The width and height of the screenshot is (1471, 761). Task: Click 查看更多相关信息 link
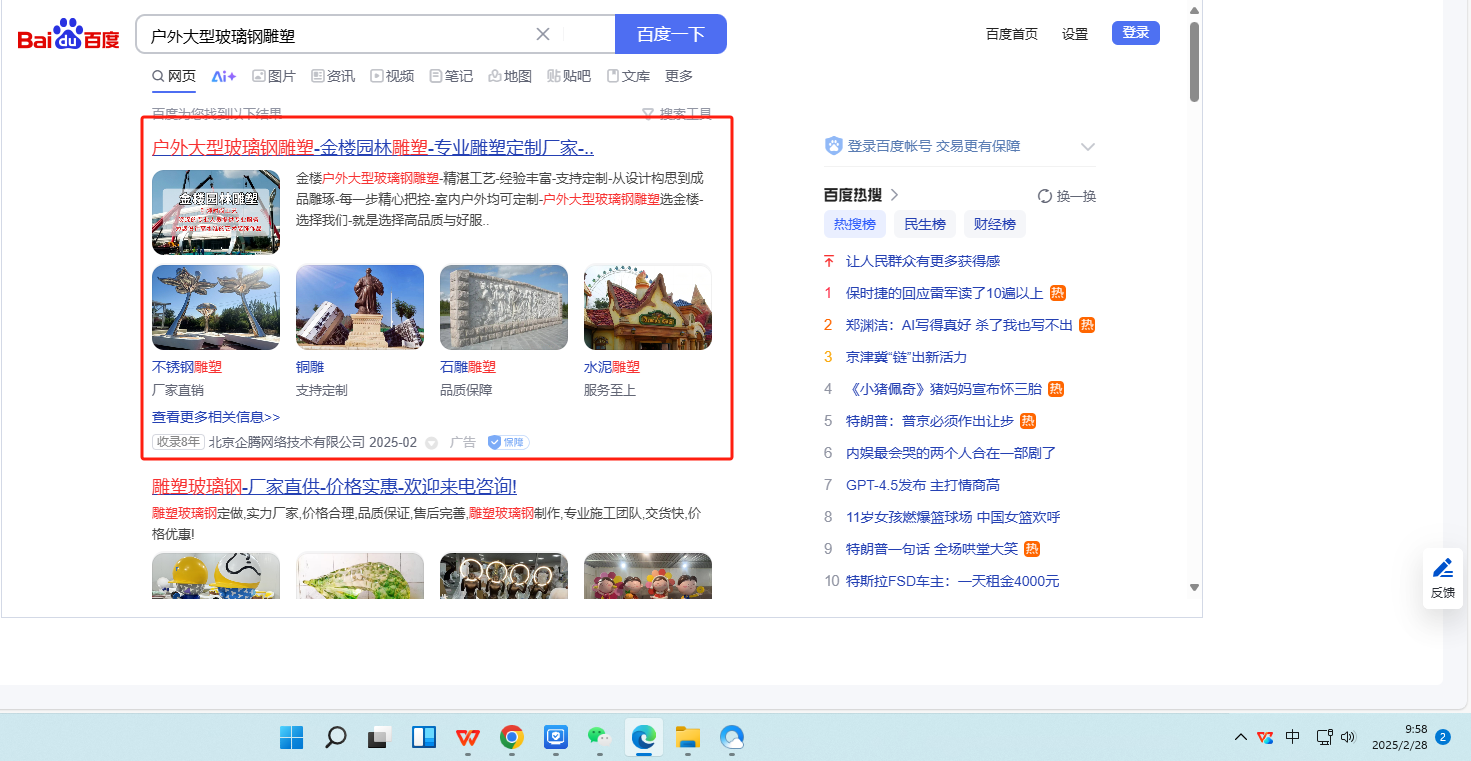click(216, 417)
